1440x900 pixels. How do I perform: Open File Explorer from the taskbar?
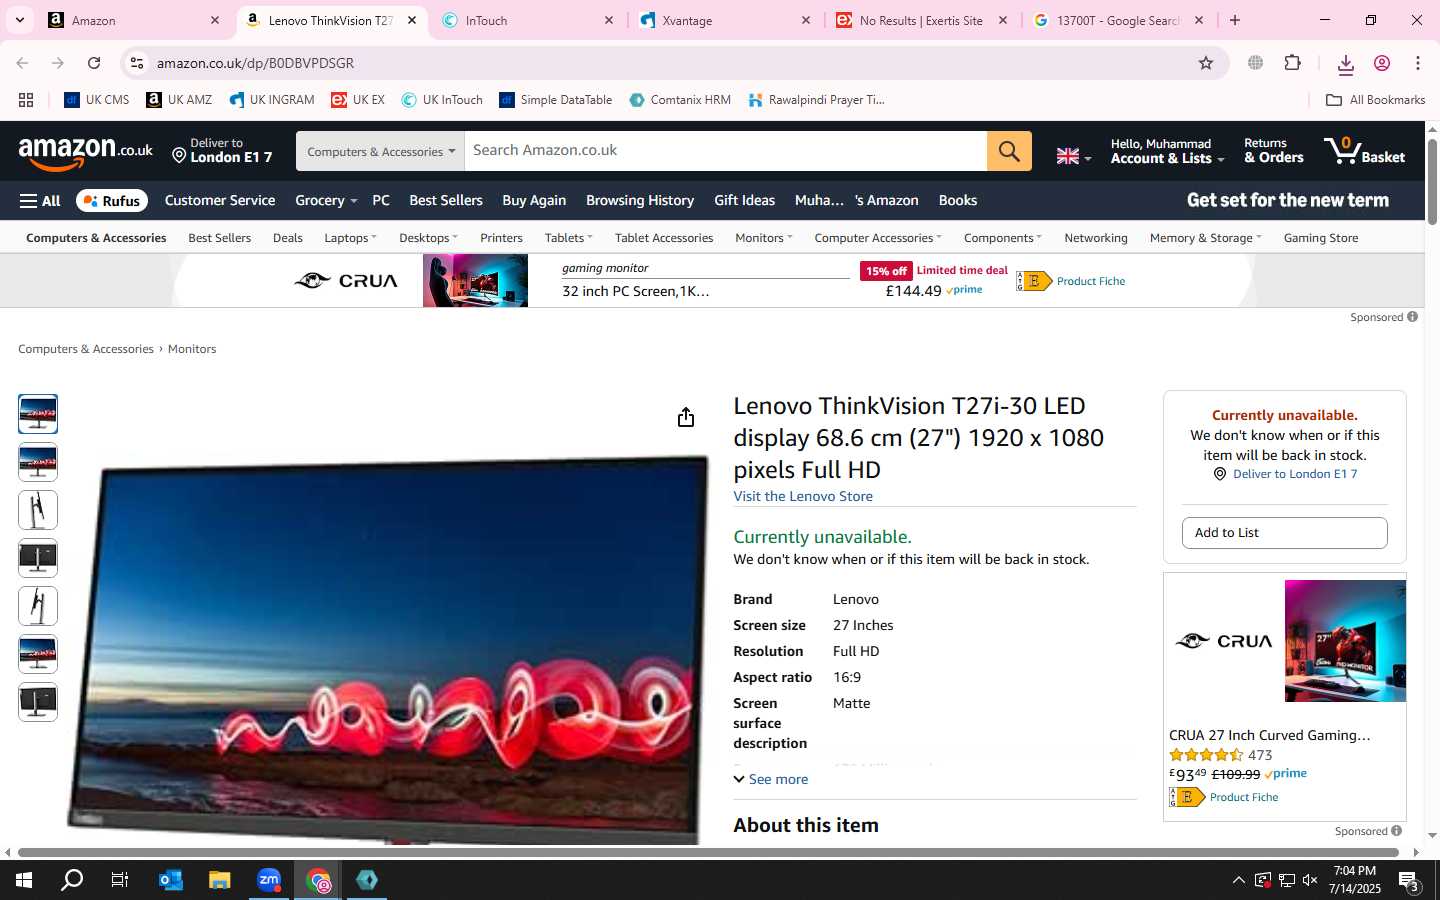(x=220, y=880)
